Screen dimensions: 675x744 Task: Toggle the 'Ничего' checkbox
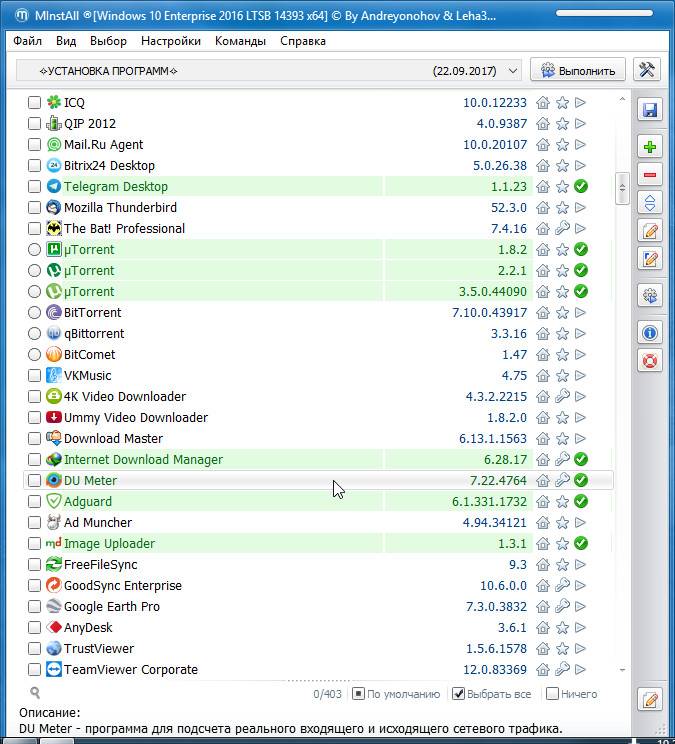[x=552, y=694]
